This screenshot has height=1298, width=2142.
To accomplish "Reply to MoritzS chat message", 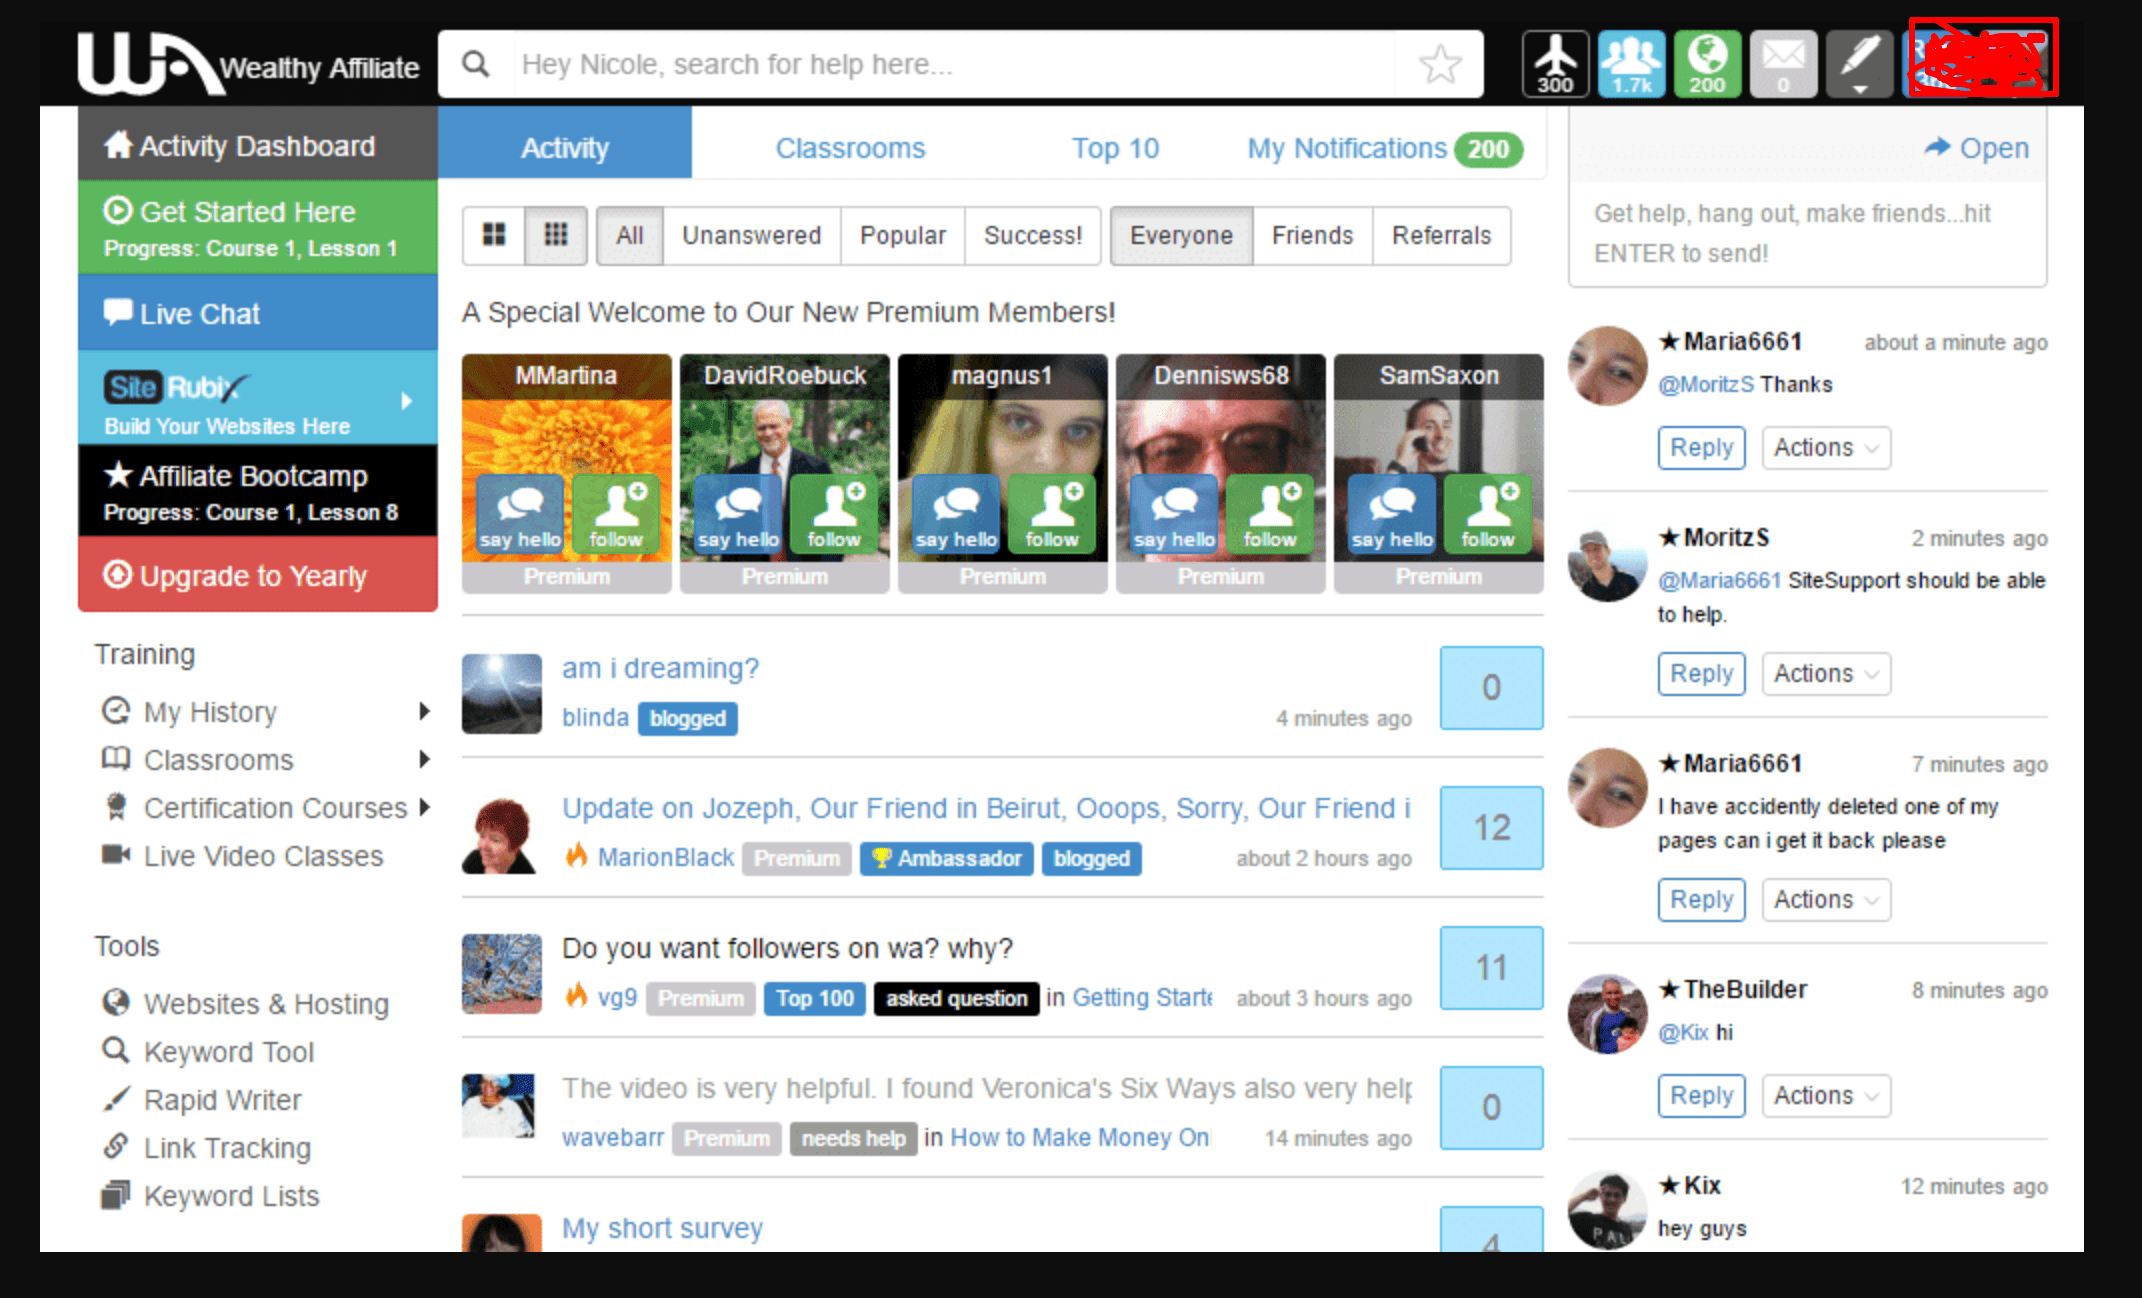I will coord(1701,673).
